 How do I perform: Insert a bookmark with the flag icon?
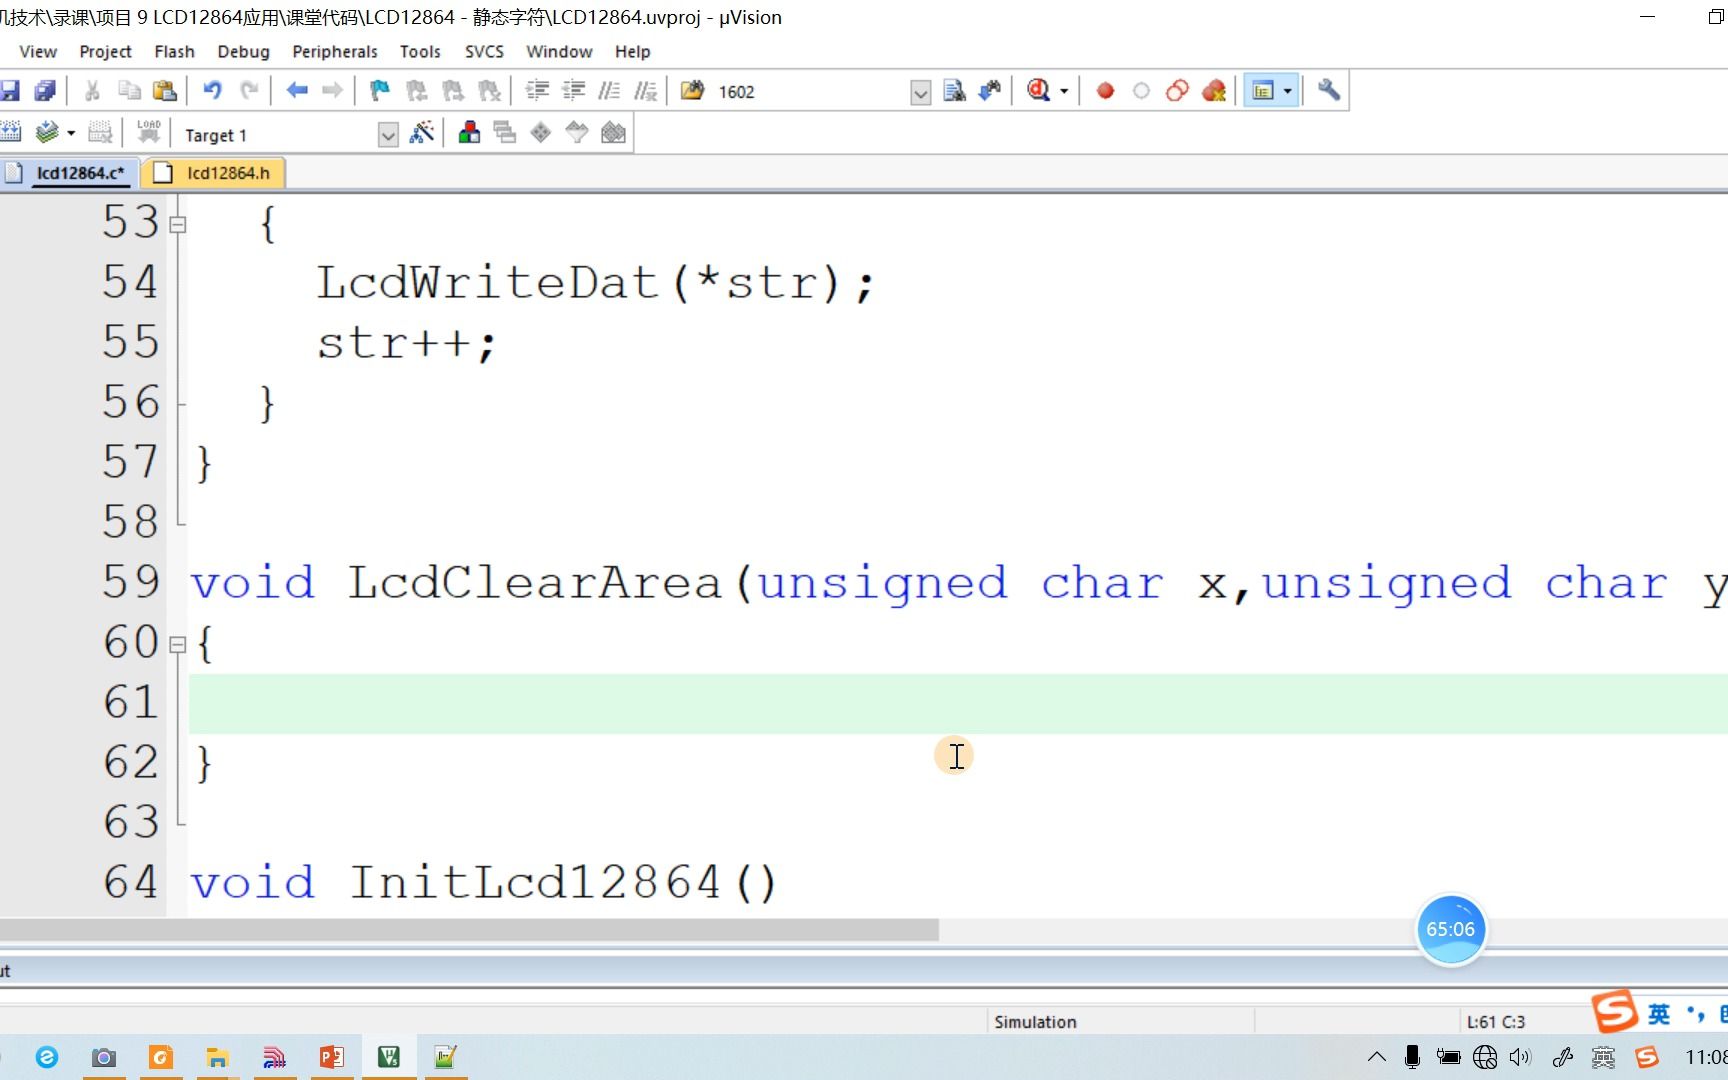tap(380, 91)
